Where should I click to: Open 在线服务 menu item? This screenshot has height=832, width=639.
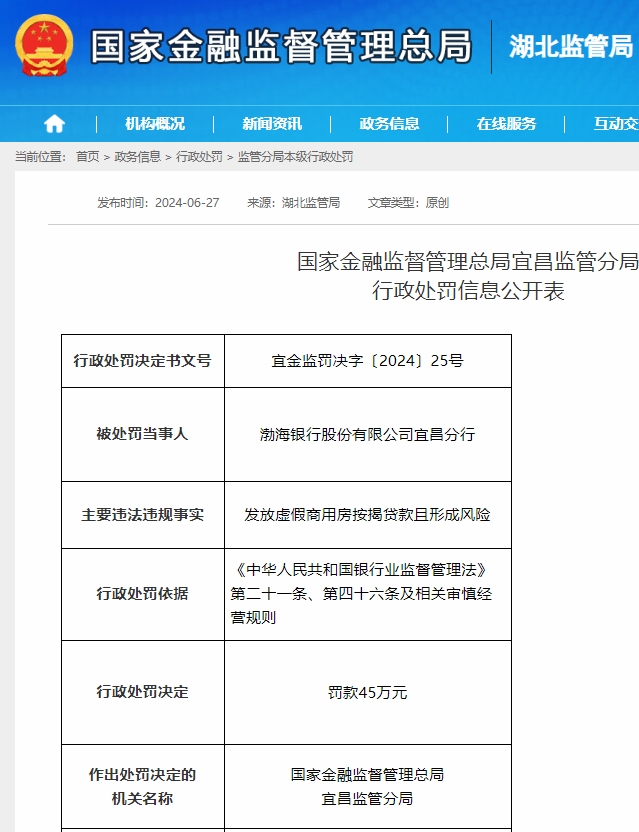pos(506,124)
